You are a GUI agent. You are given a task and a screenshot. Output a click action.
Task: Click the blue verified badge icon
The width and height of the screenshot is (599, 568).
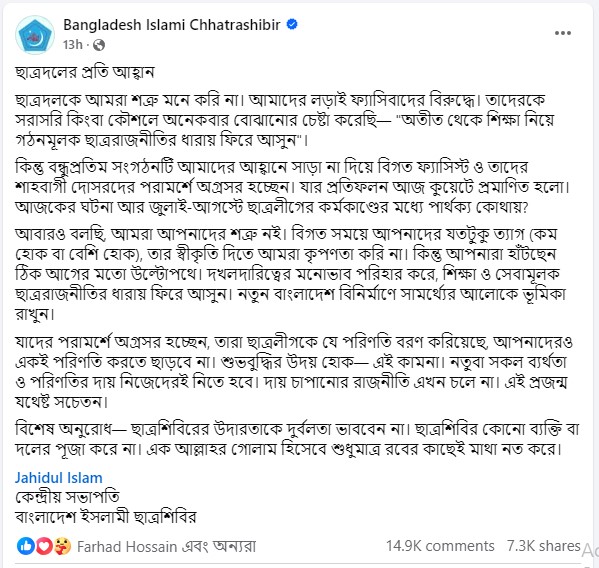pyautogui.click(x=292, y=24)
